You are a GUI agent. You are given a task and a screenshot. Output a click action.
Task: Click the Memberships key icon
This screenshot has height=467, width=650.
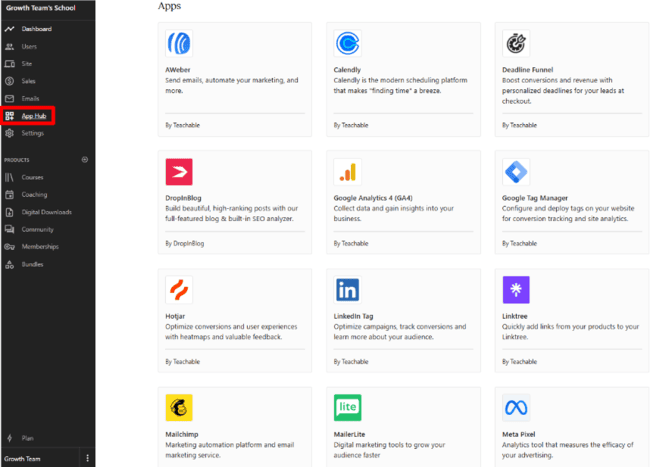[x=10, y=247]
